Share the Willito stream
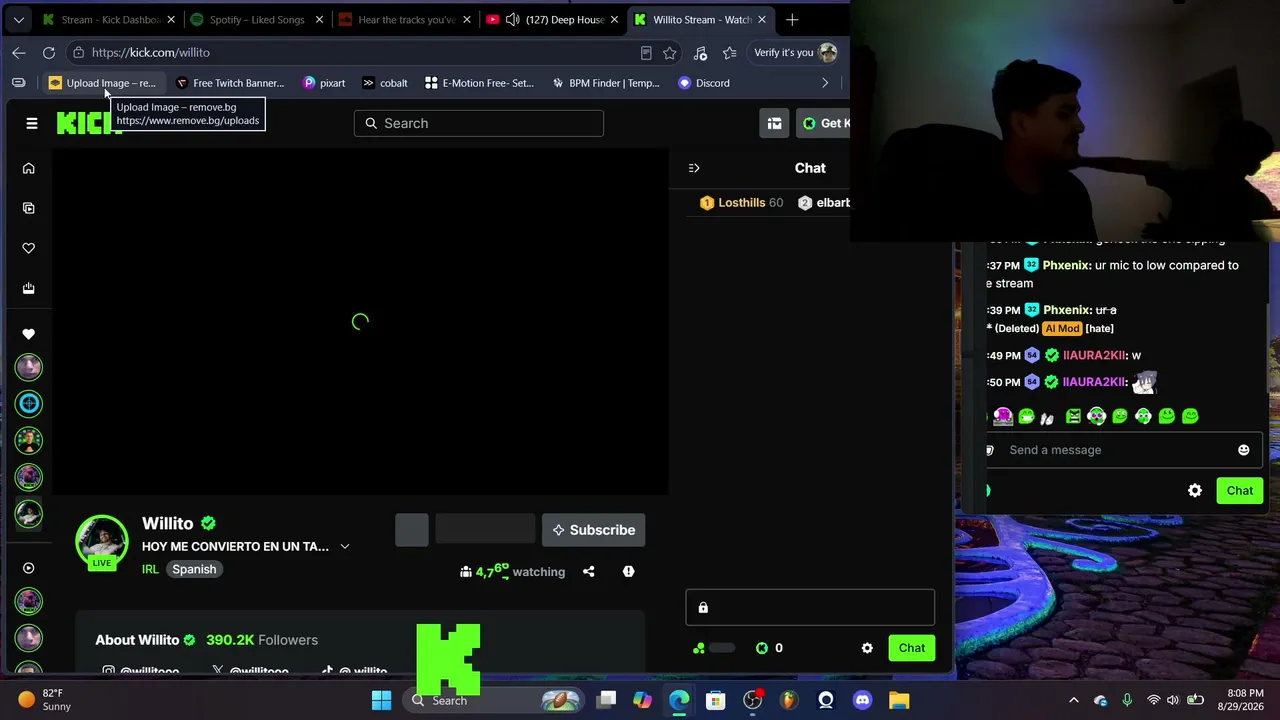 [x=589, y=571]
